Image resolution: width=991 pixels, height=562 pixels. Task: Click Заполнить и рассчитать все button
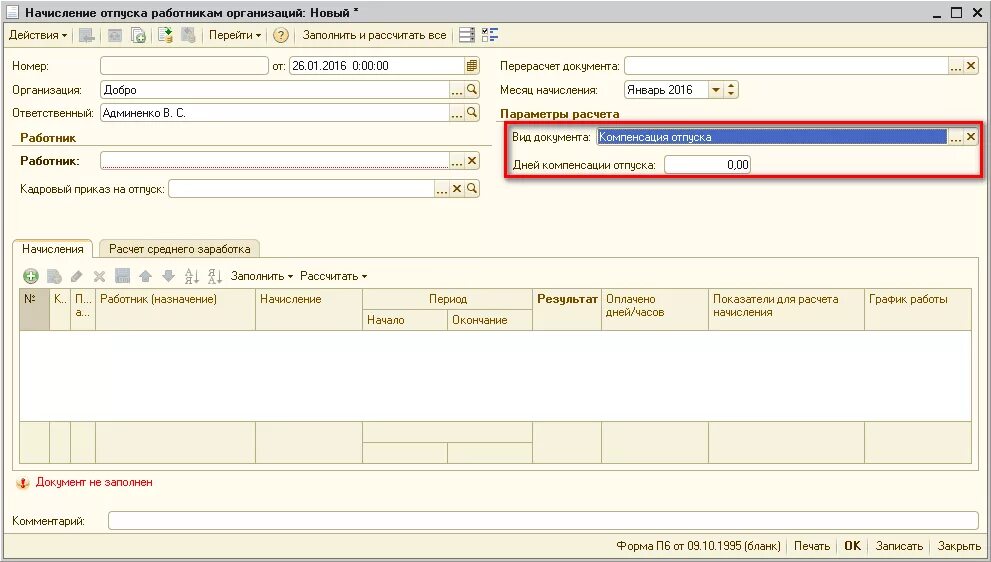pos(374,35)
